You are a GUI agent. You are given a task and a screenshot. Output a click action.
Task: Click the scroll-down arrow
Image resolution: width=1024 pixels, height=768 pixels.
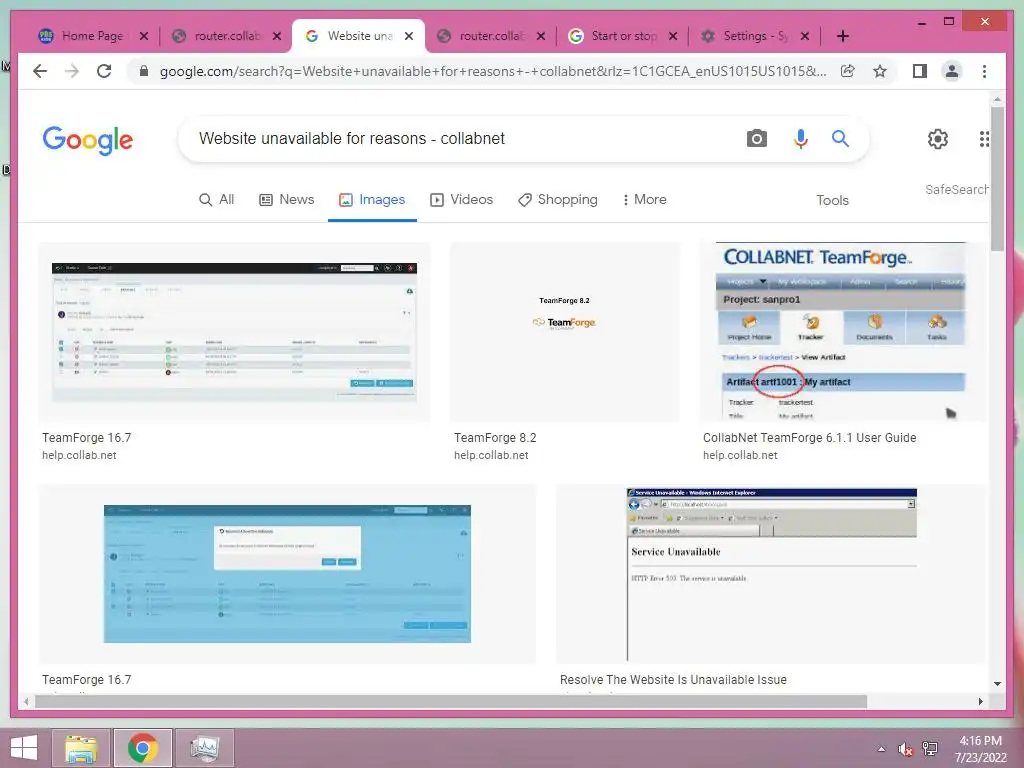click(x=997, y=684)
